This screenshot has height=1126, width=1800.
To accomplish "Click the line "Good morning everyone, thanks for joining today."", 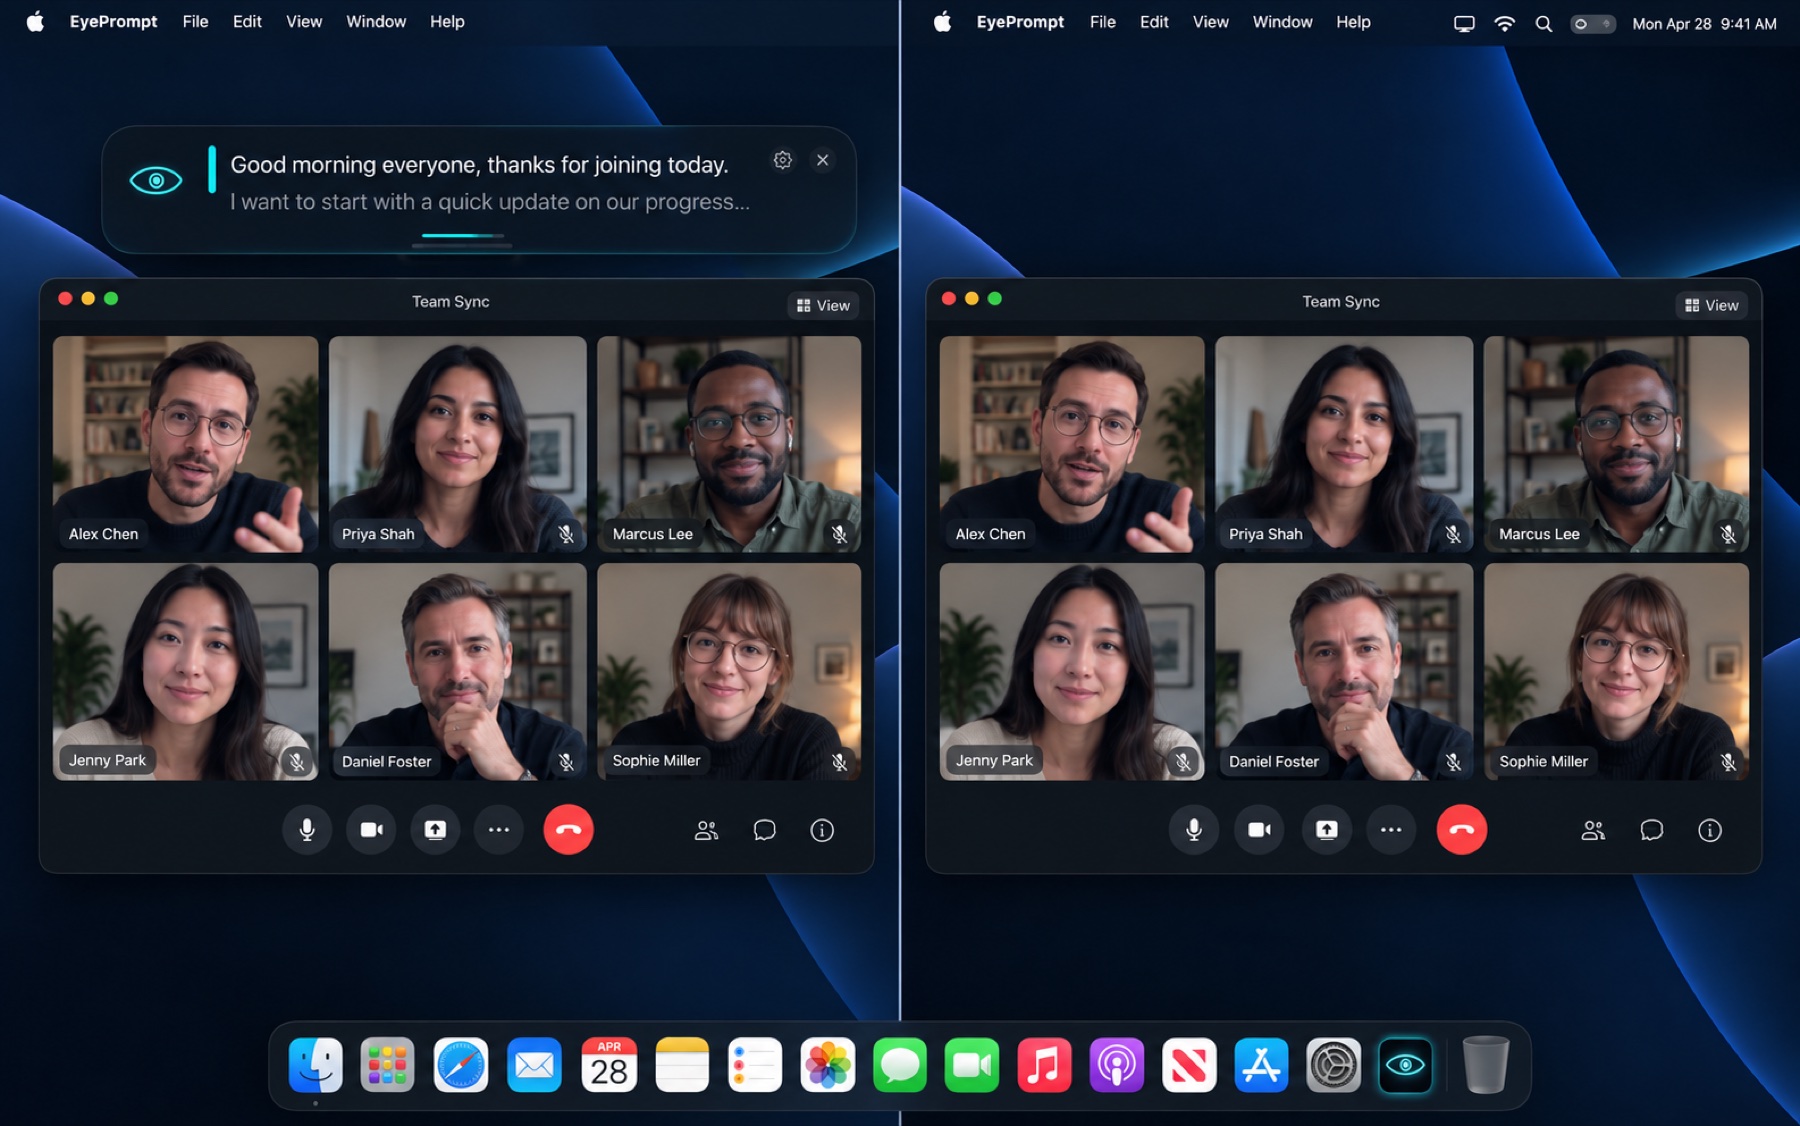I will (479, 165).
